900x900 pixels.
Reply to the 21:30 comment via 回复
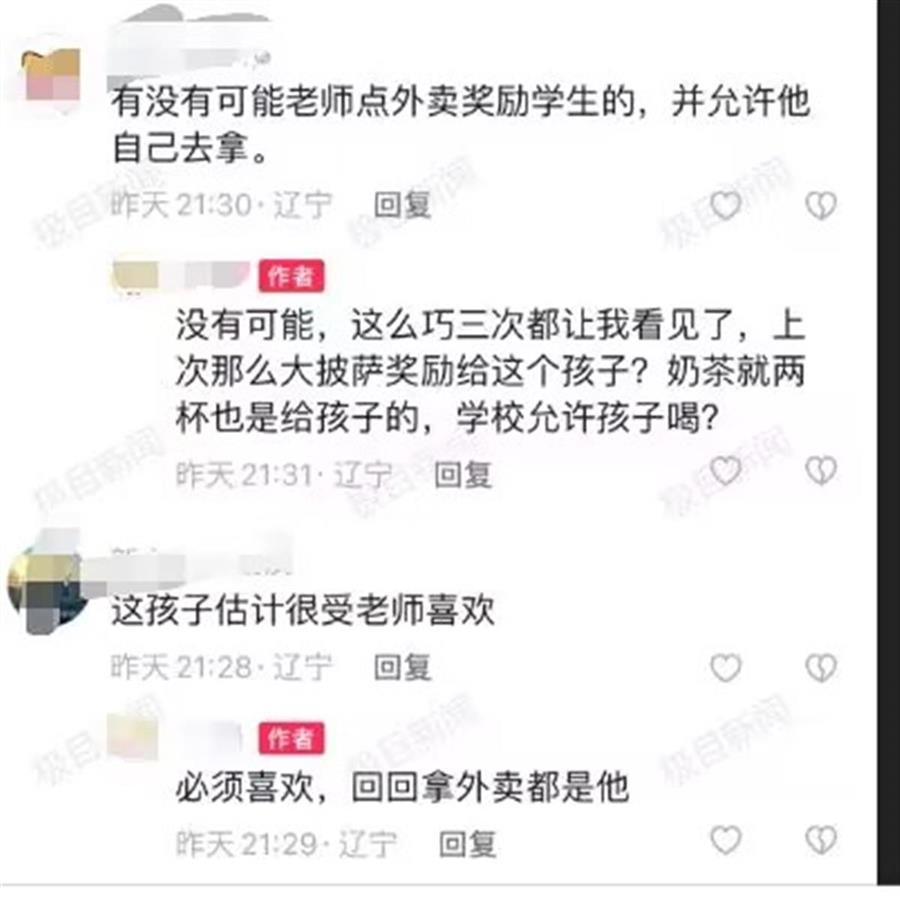click(402, 204)
